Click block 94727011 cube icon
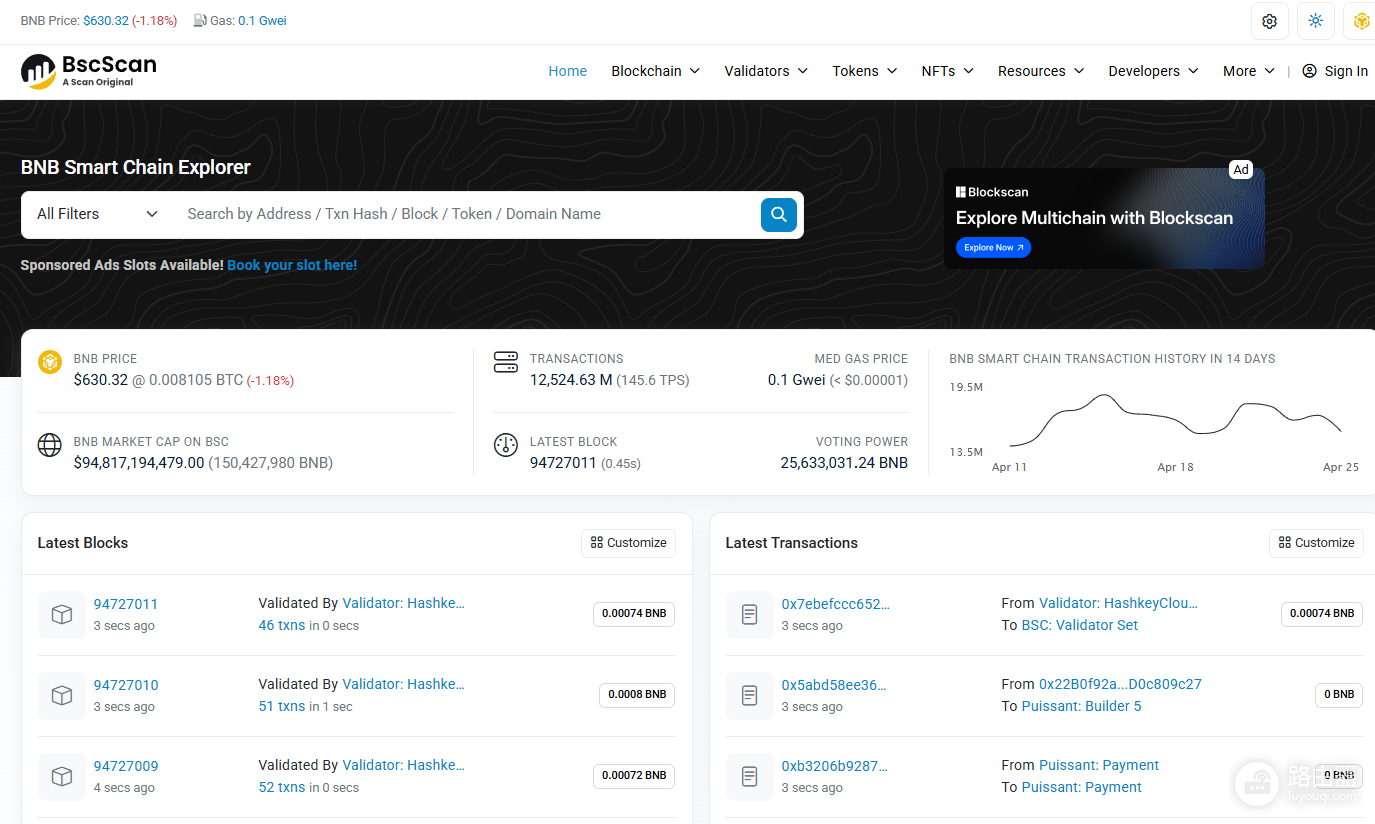The width and height of the screenshot is (1375, 824). [x=62, y=615]
